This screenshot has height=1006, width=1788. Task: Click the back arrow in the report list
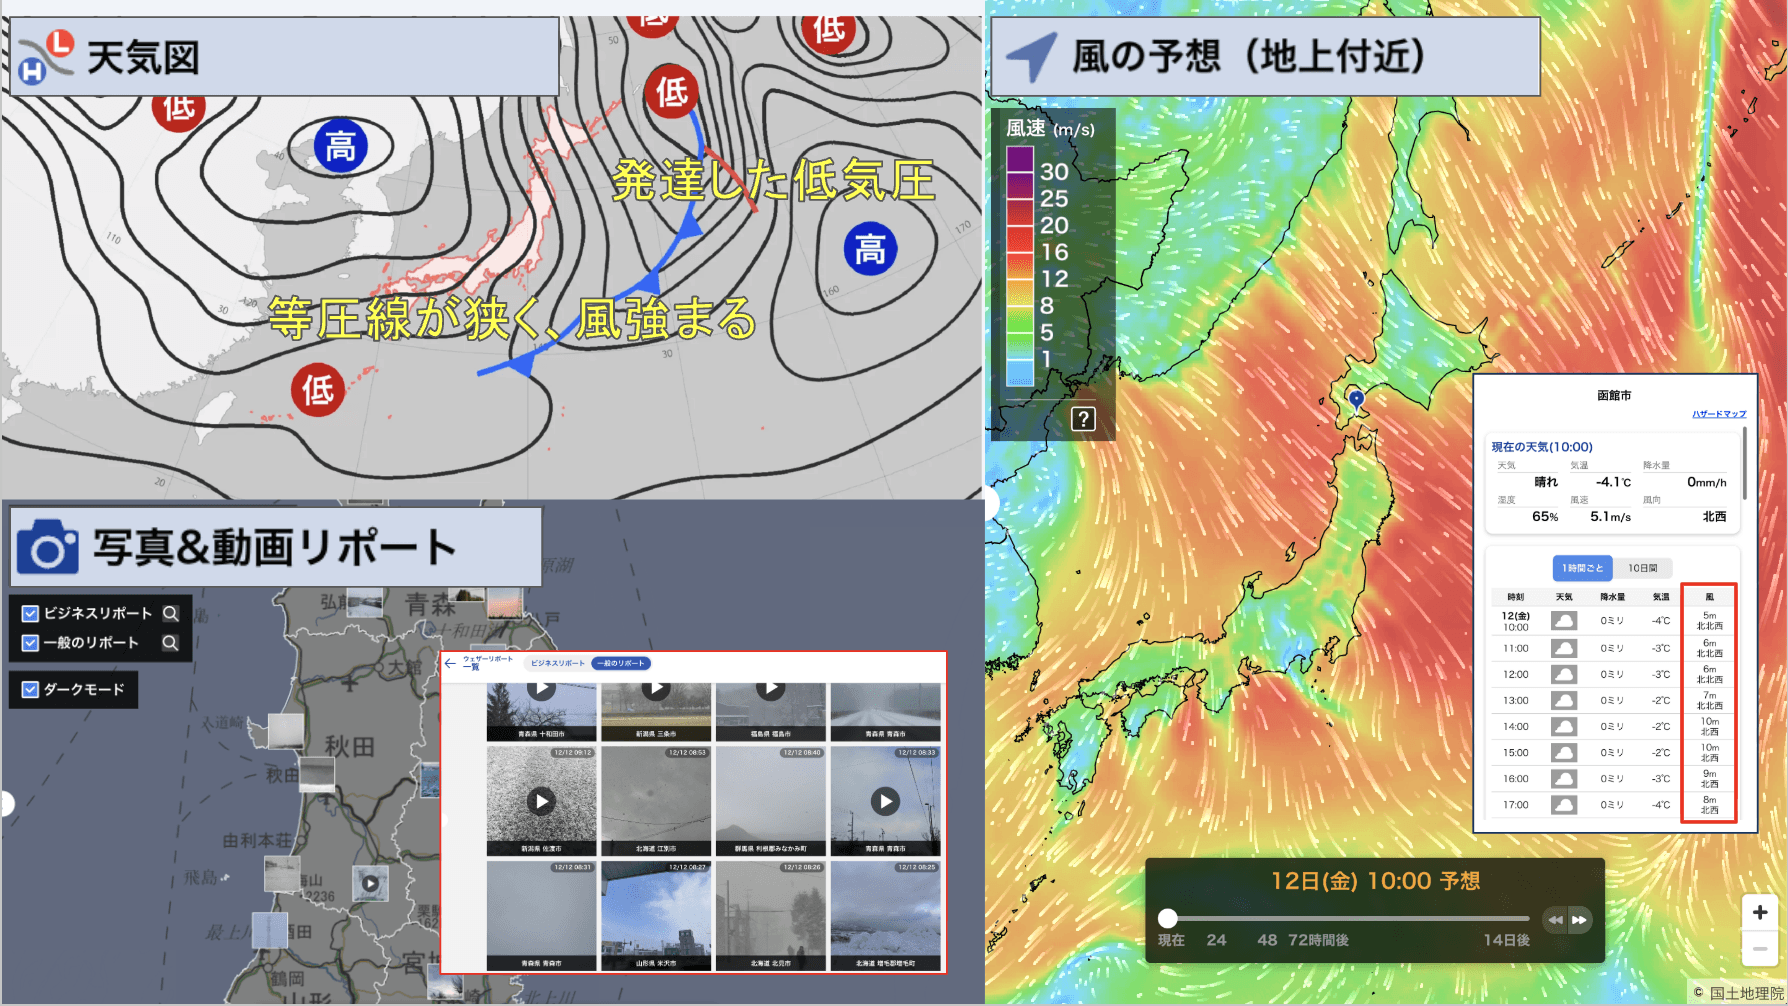450,663
